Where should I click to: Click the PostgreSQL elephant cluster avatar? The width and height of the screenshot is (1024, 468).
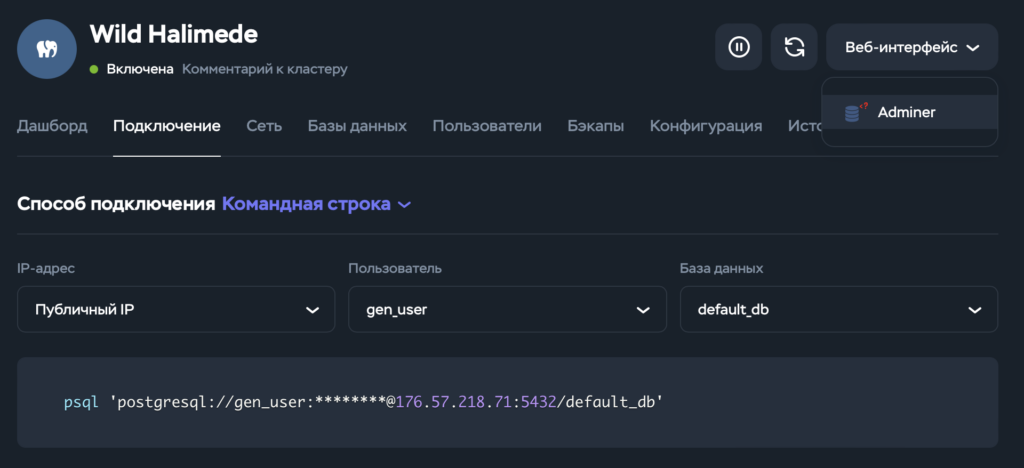click(x=47, y=49)
